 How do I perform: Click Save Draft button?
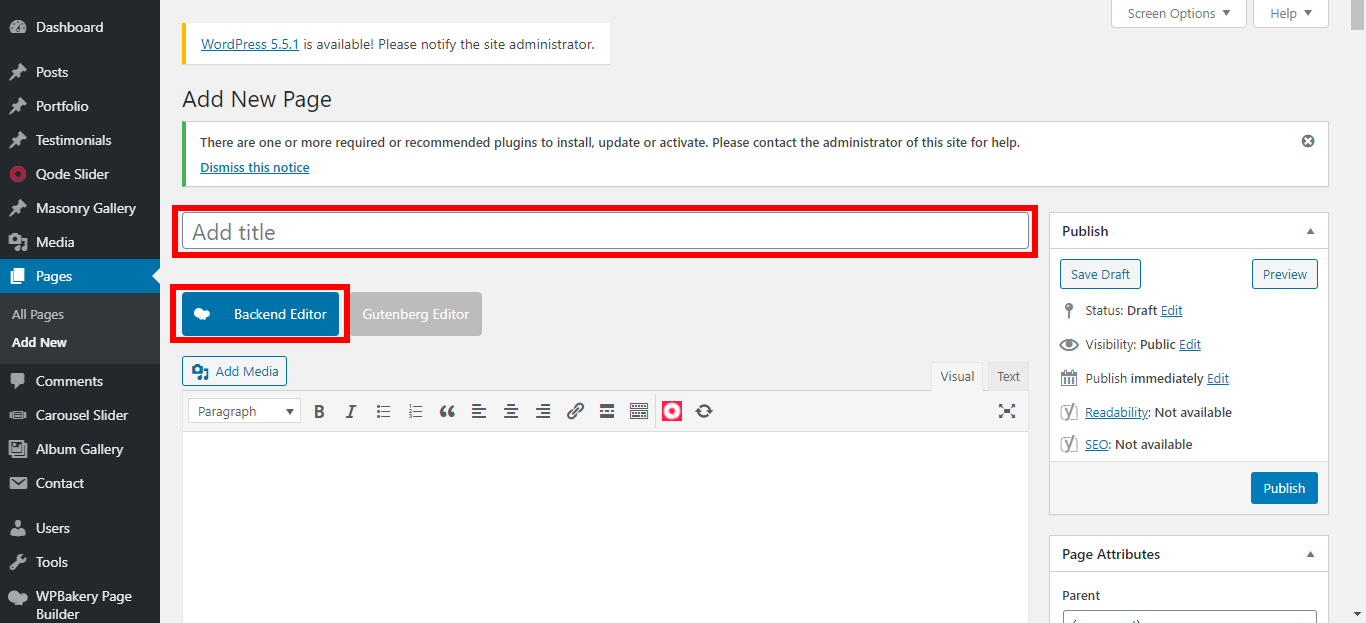tap(1100, 274)
